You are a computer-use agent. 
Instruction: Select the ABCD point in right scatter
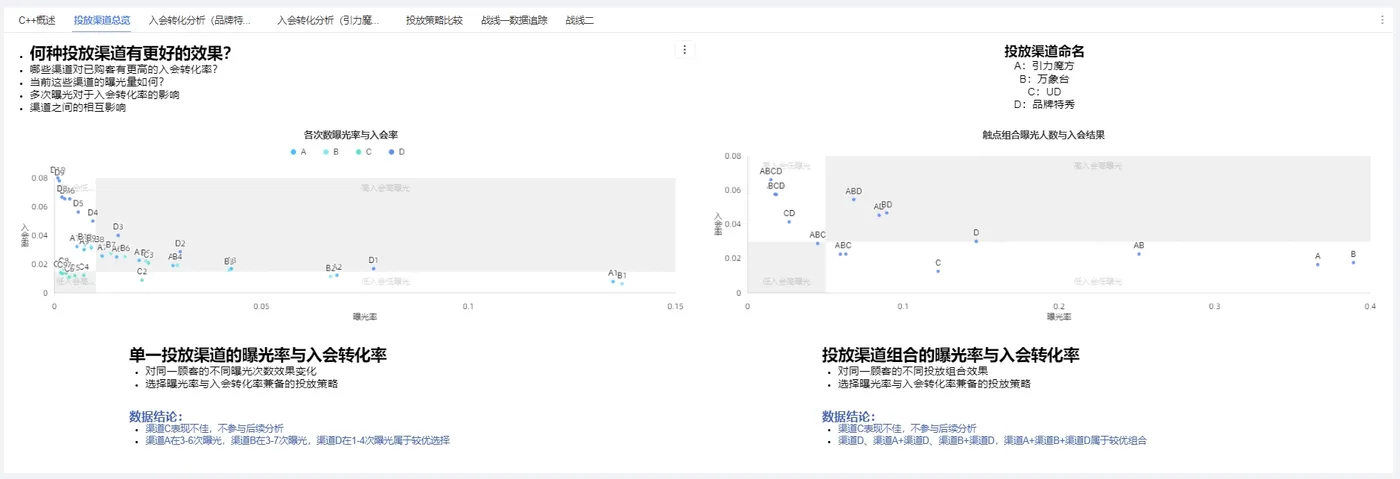pyautogui.click(x=771, y=180)
